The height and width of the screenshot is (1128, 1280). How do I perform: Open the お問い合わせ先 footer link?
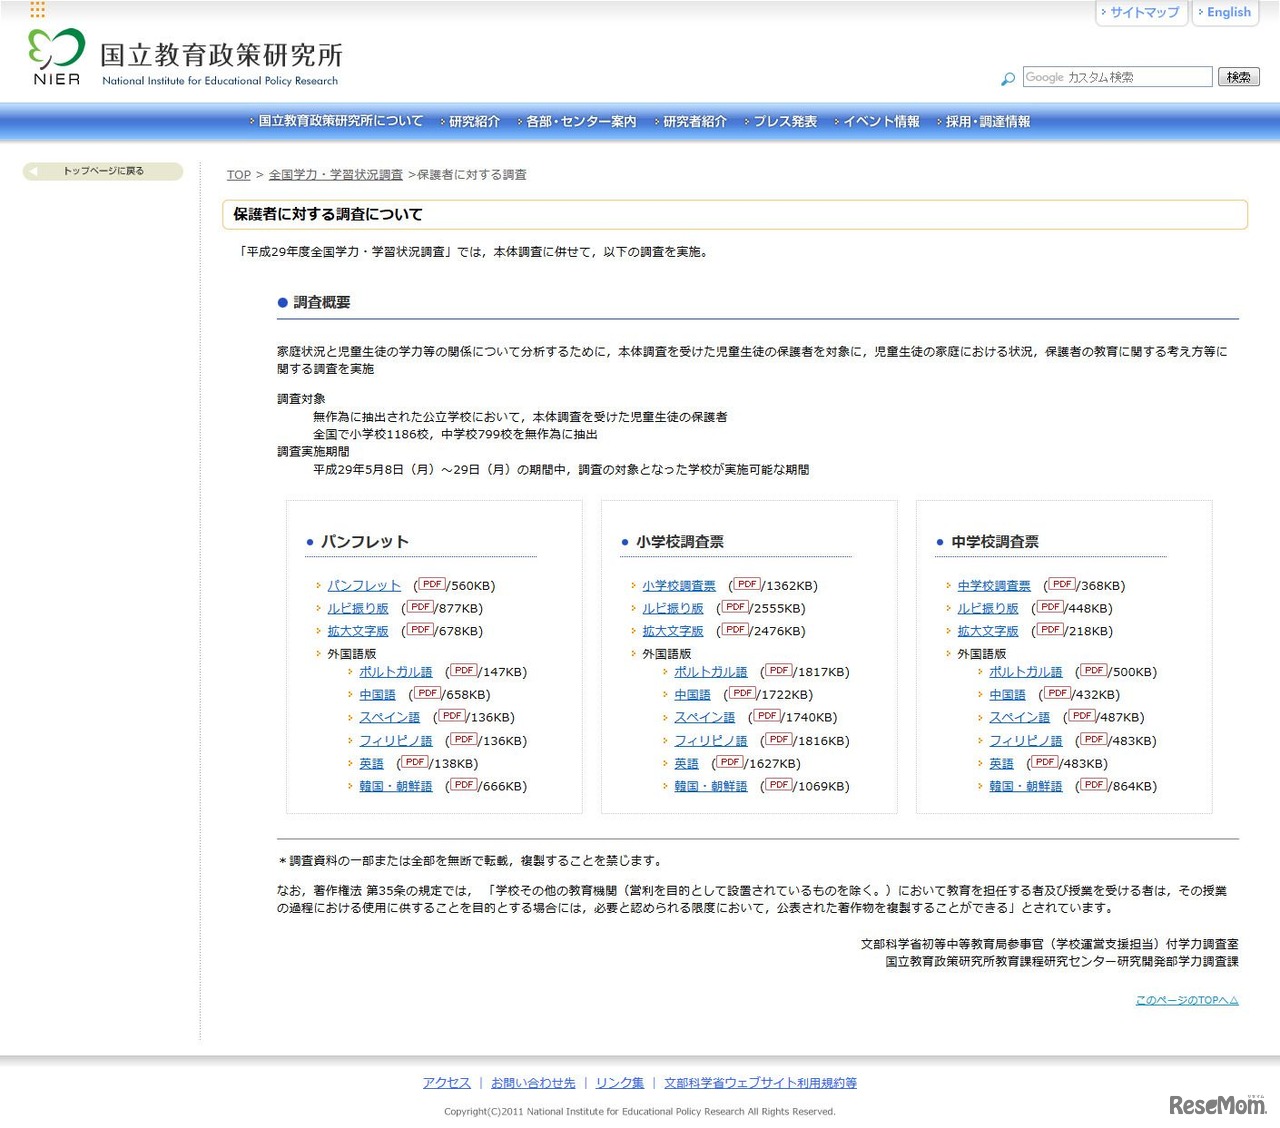click(533, 1083)
